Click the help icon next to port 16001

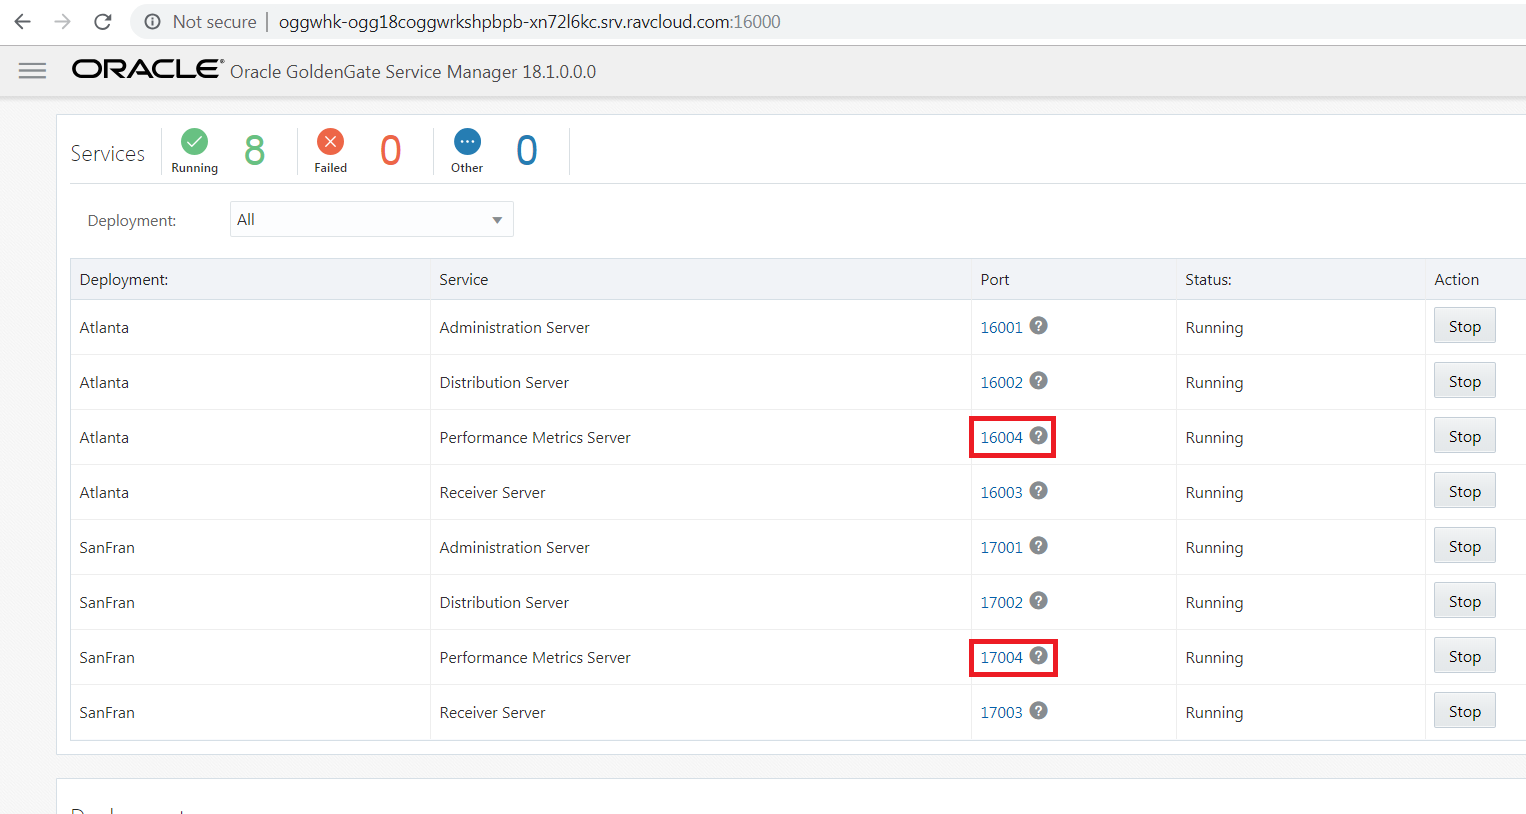tap(1039, 326)
